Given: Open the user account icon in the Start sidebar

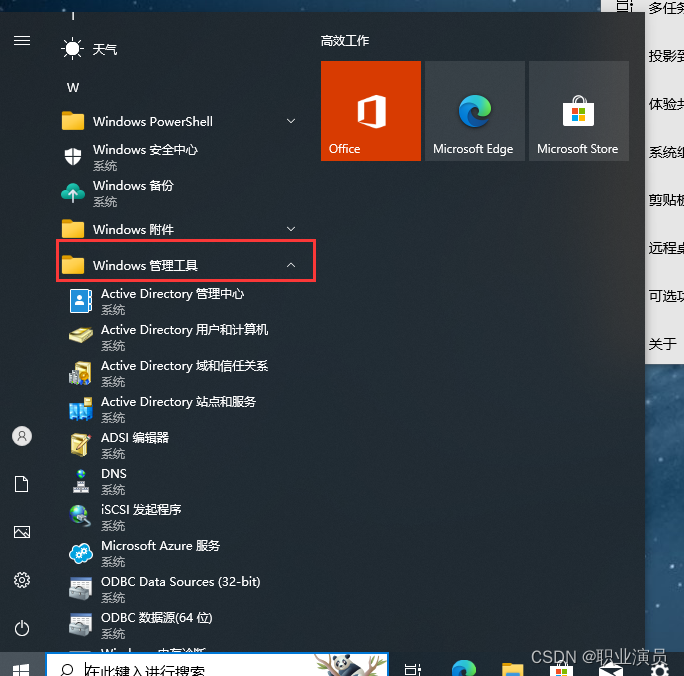Looking at the screenshot, I should coord(22,436).
